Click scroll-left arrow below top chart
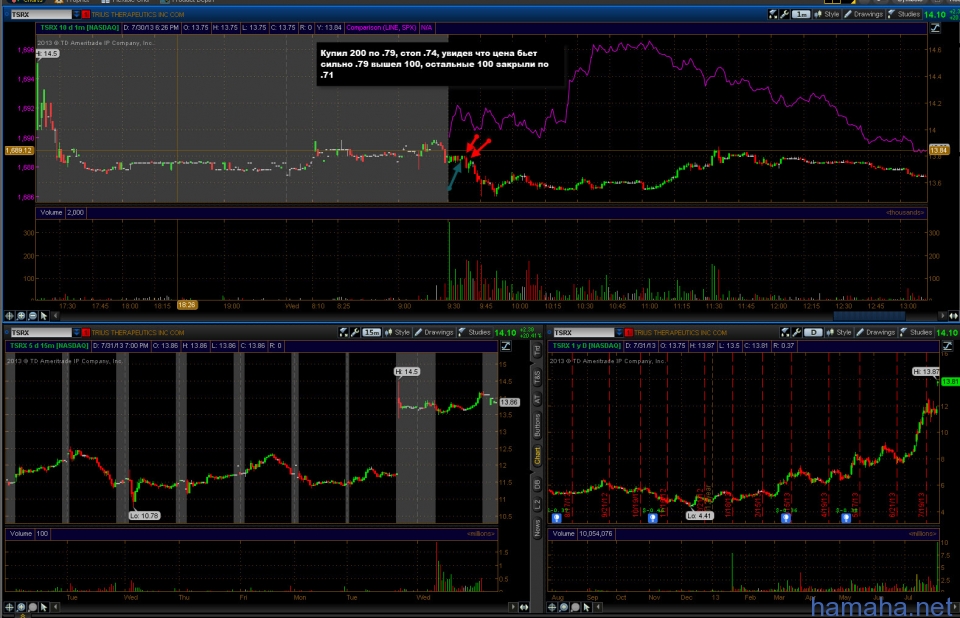The height and width of the screenshot is (618, 960). point(56,316)
